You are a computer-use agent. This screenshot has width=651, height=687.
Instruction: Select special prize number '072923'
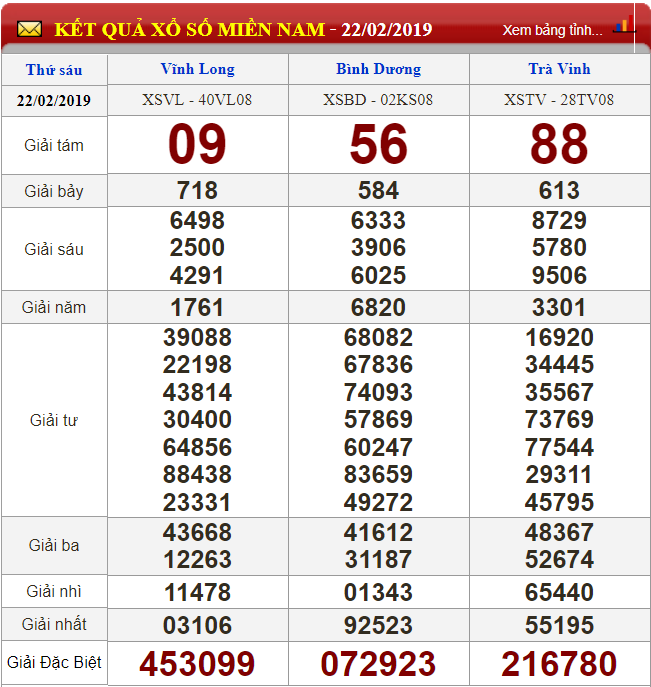tap(378, 664)
